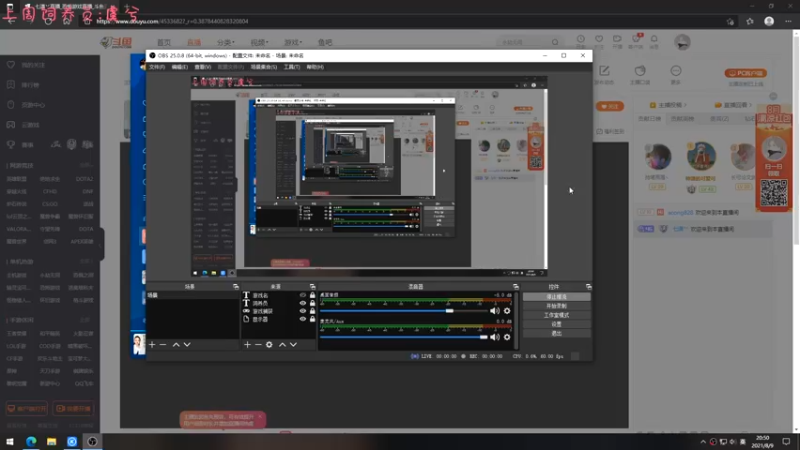Click 开始录制 button in OBS controls
Screen dimensions: 800x450
556,306
